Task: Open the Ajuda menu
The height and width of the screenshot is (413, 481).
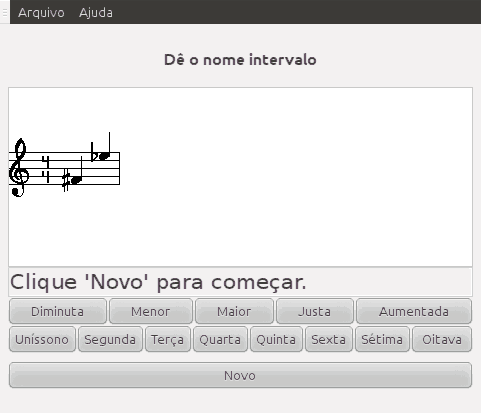Action: 96,13
